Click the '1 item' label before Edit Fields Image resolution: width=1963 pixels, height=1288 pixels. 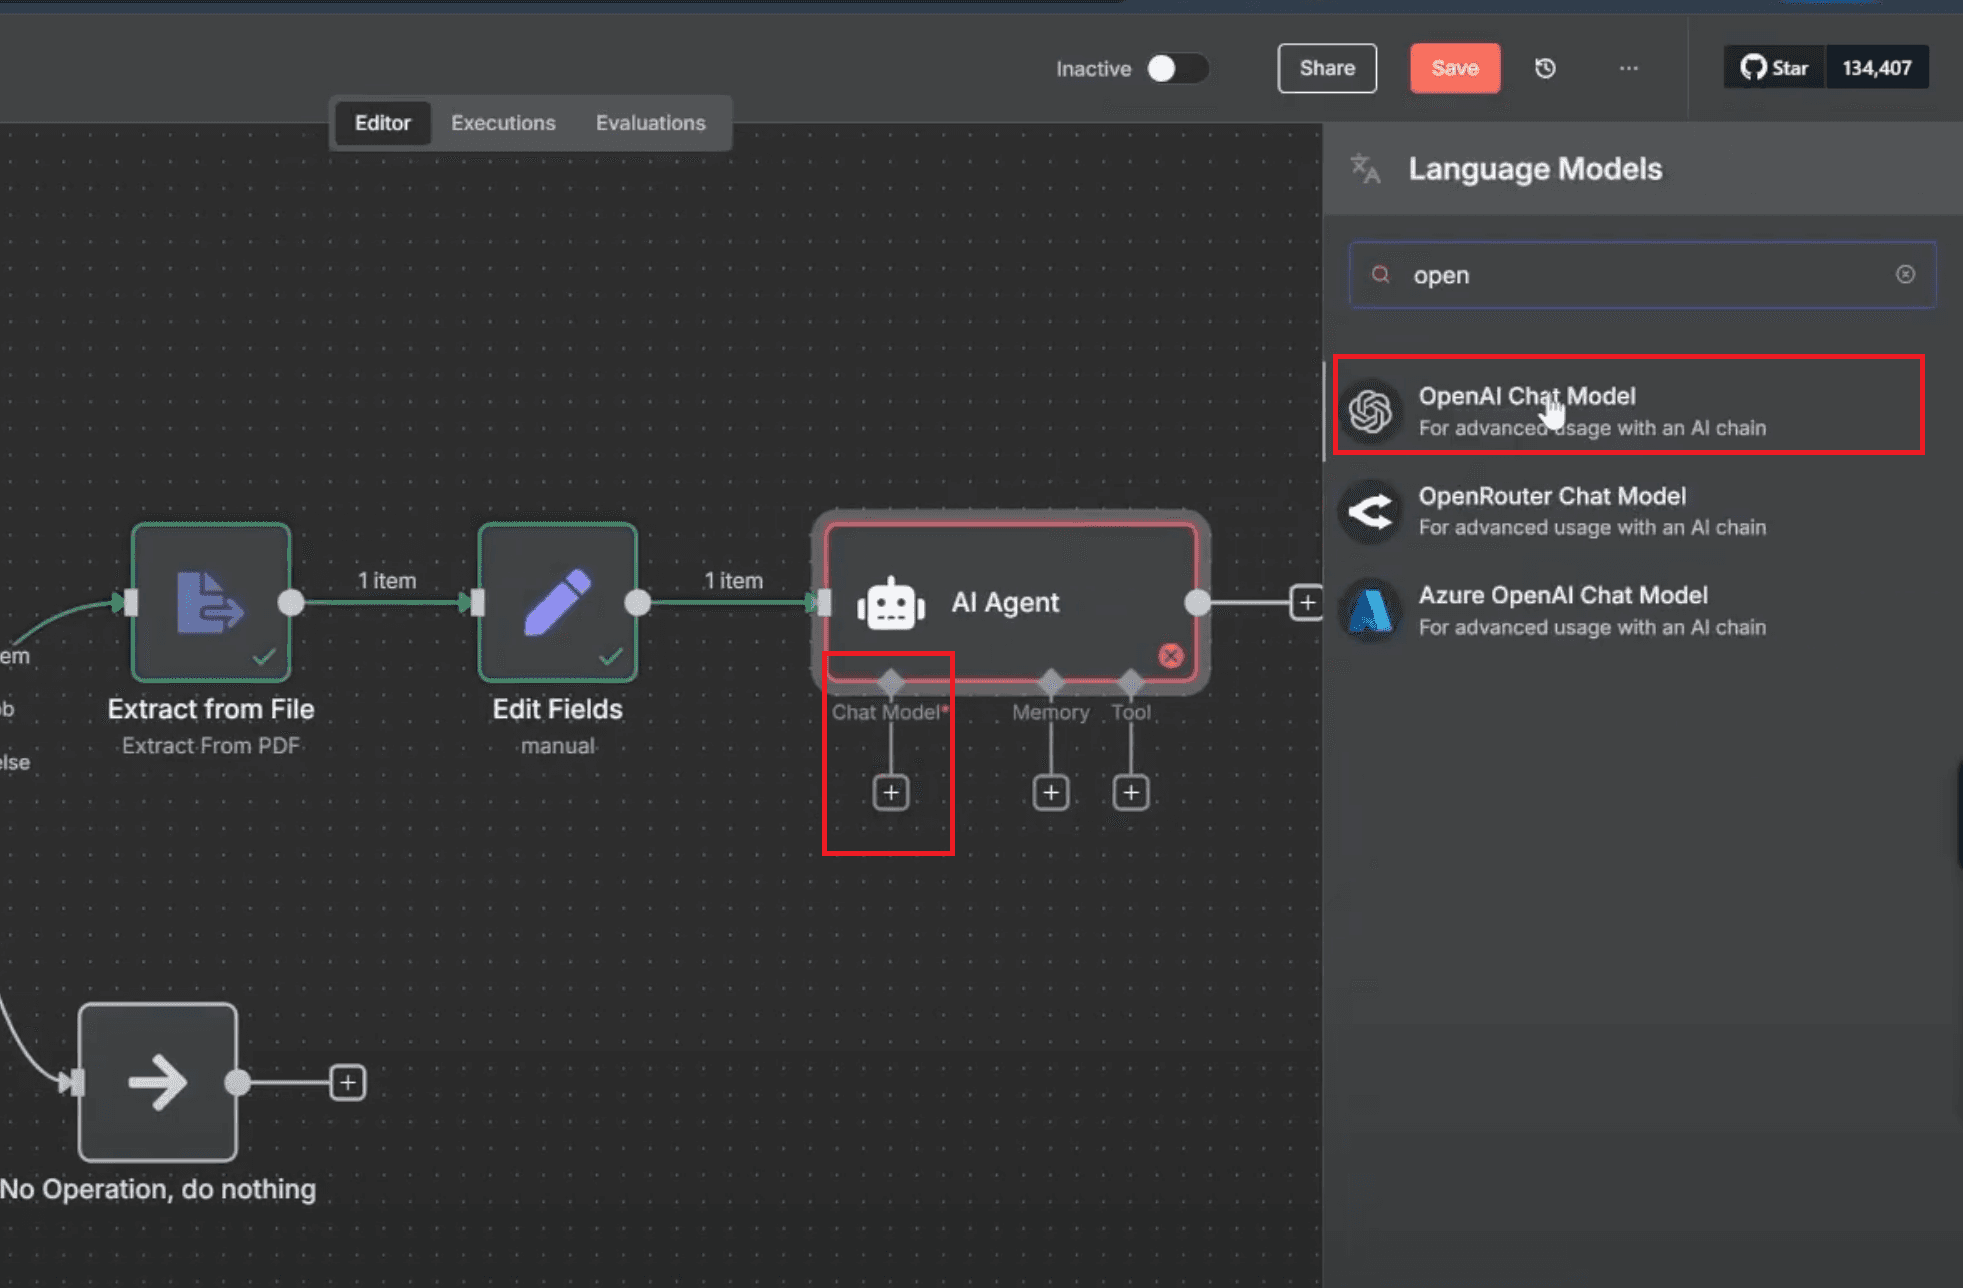coord(387,580)
